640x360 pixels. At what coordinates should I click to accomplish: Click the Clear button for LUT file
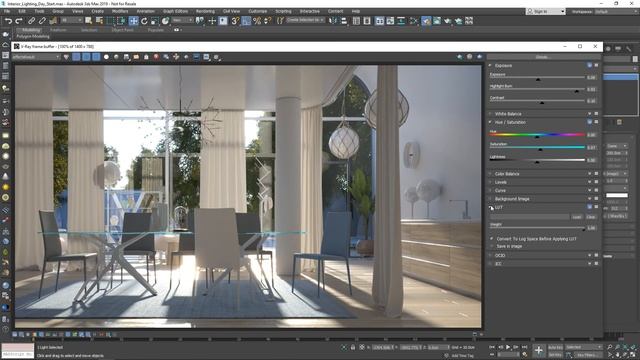[591, 217]
